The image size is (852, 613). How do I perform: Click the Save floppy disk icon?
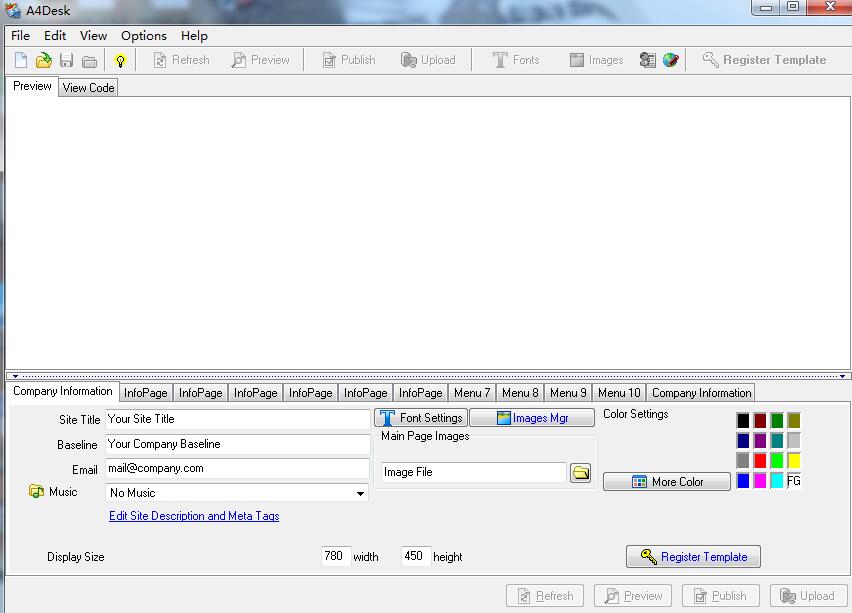66,60
